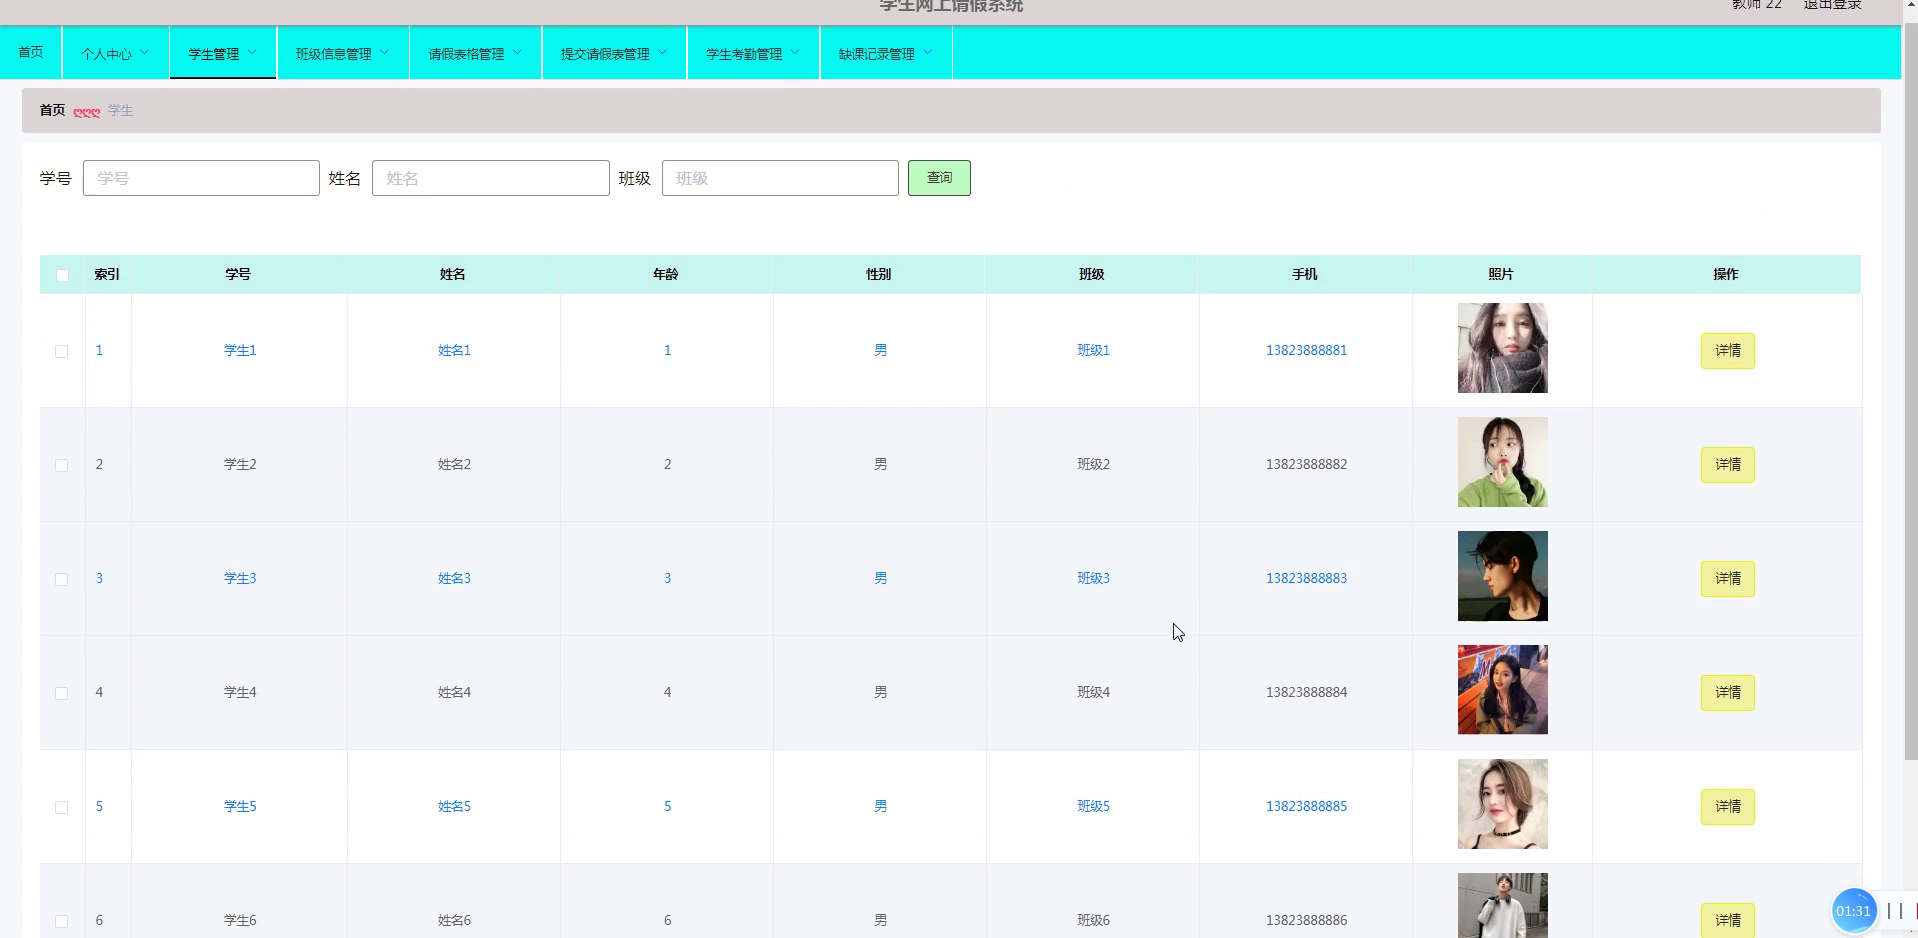Click the photo thumbnail of 学生6
The height and width of the screenshot is (938, 1918).
[x=1502, y=905]
